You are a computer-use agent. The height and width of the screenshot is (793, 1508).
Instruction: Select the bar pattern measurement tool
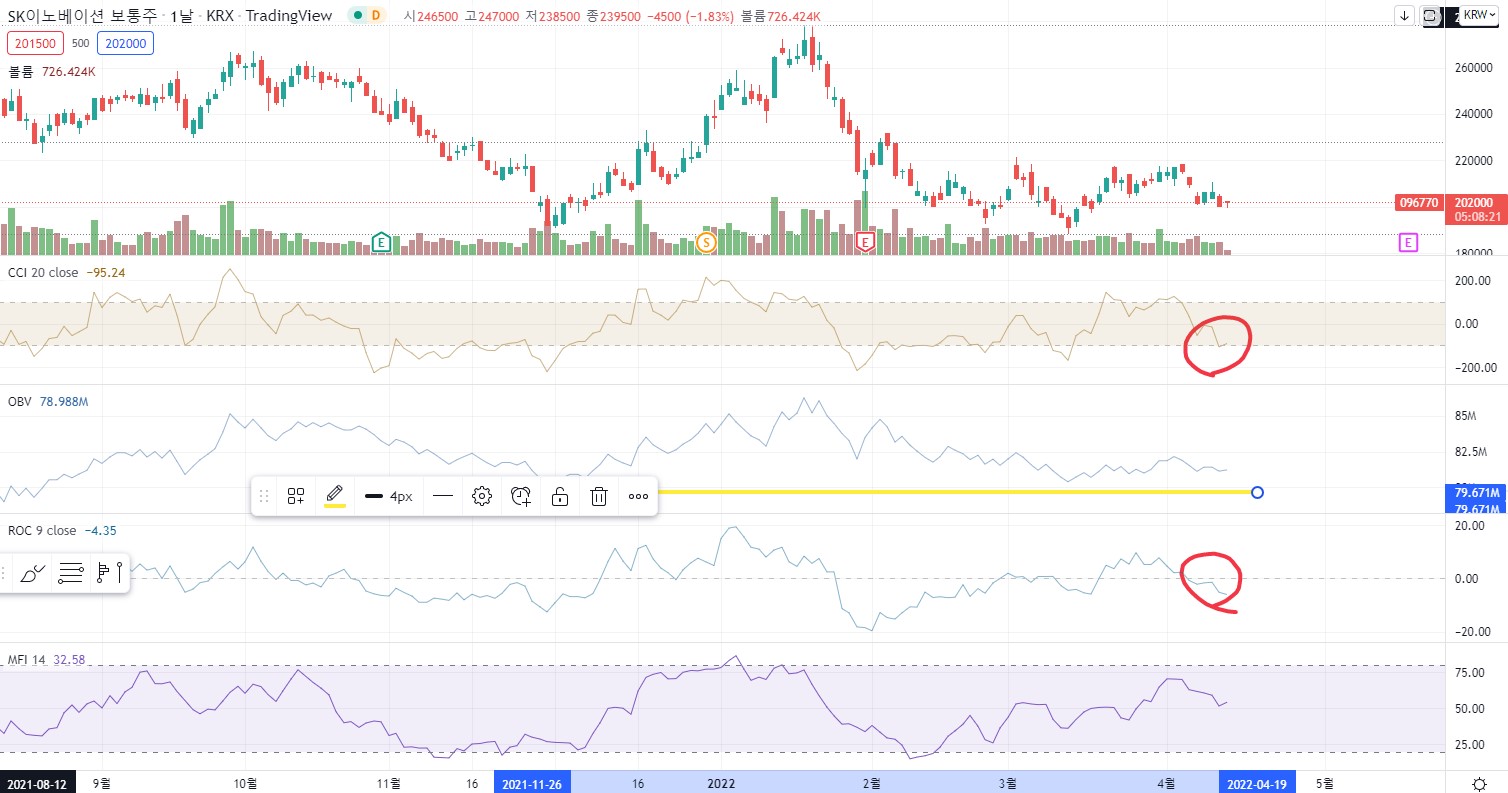pos(108,573)
